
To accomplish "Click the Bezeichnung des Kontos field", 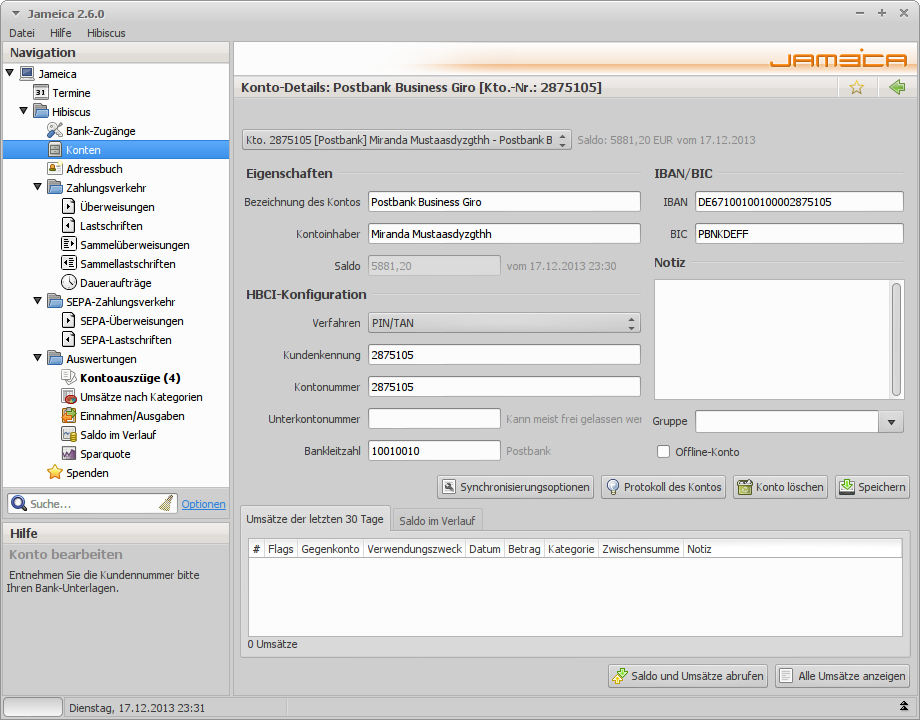I will 504,202.
